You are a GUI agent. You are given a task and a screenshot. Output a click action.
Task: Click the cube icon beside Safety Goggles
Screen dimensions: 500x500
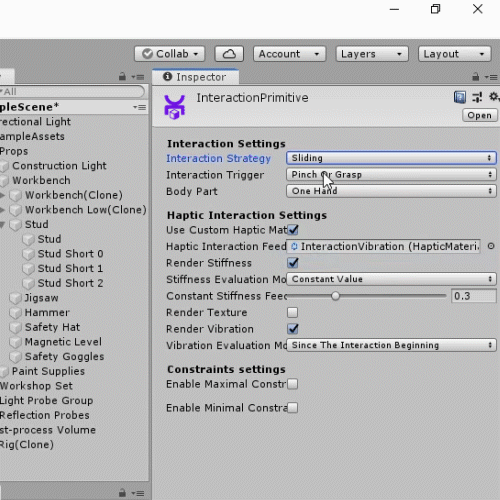coord(15,357)
